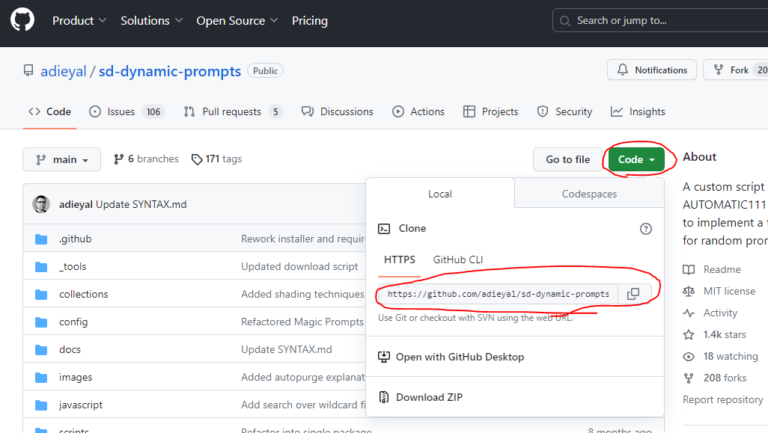The height and width of the screenshot is (433, 768).
Task: Open with GitHub Desktop
Action: 459,357
